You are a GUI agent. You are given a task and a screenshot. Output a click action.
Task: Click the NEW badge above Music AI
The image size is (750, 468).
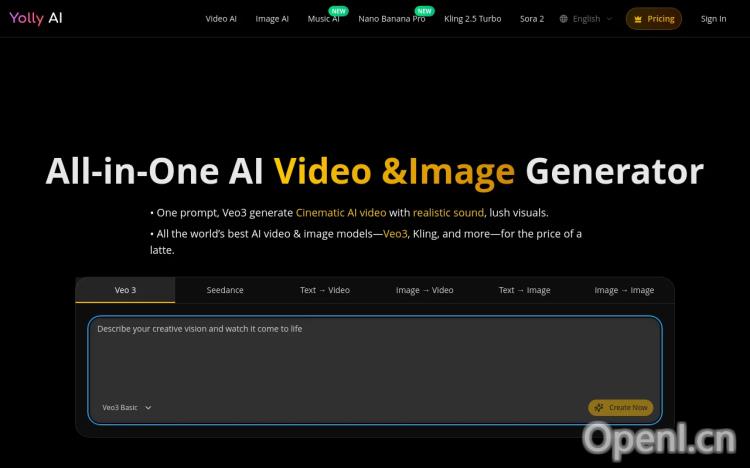(x=338, y=11)
